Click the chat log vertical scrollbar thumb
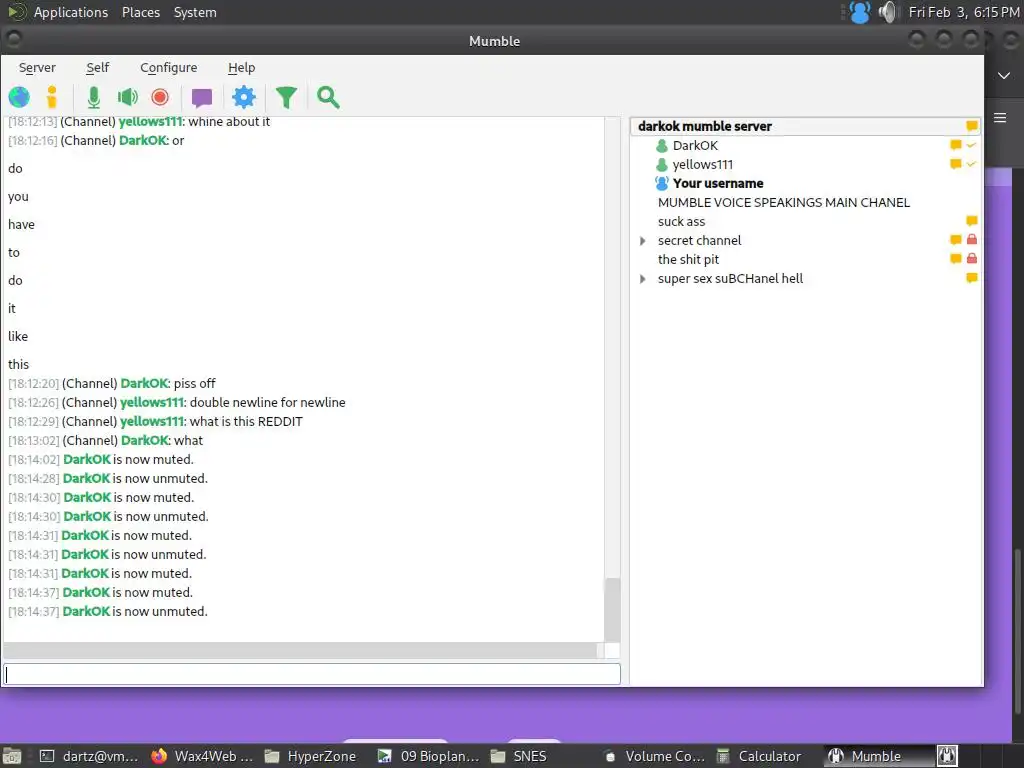 pos(612,610)
